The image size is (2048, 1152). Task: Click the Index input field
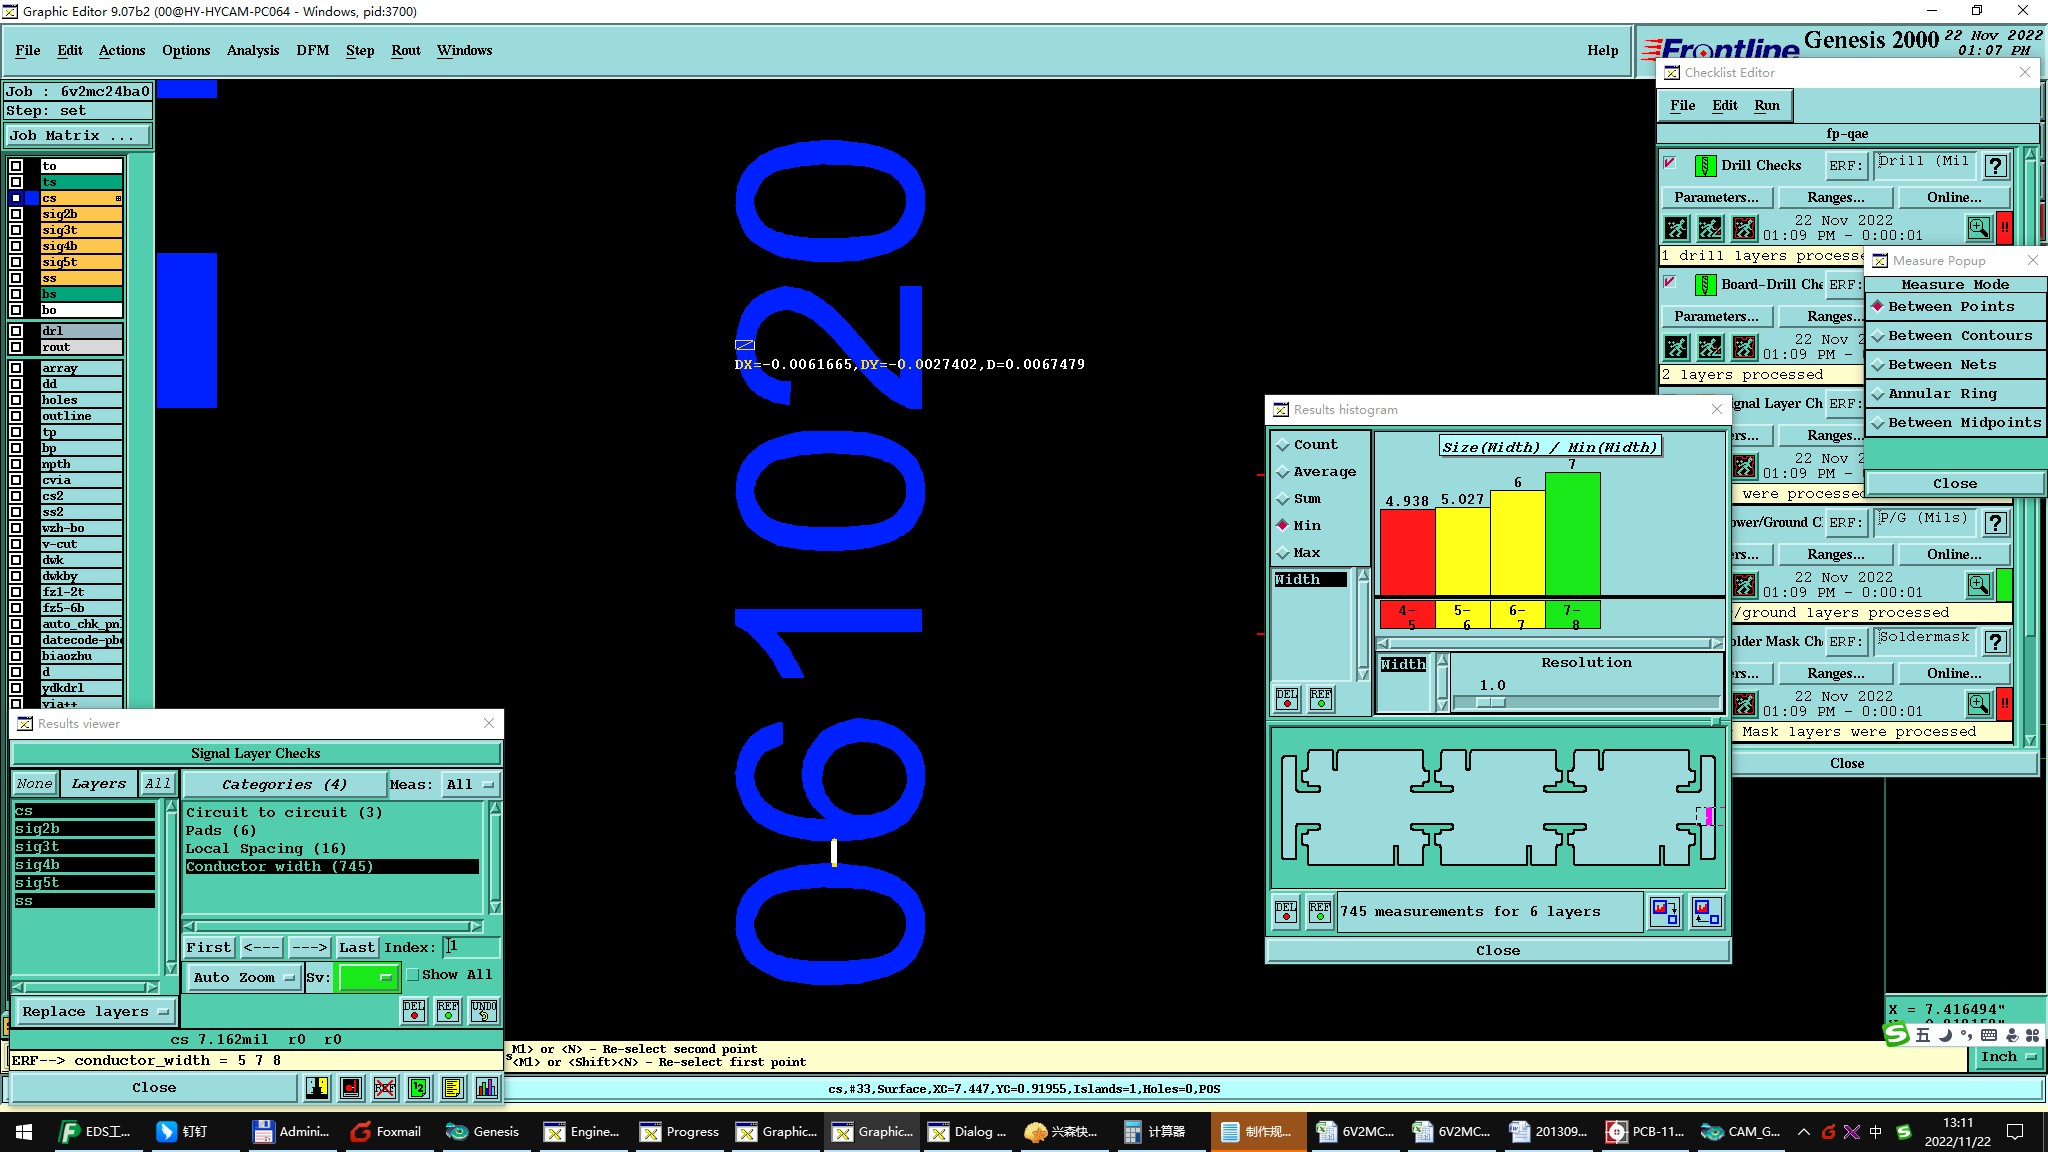click(x=472, y=947)
